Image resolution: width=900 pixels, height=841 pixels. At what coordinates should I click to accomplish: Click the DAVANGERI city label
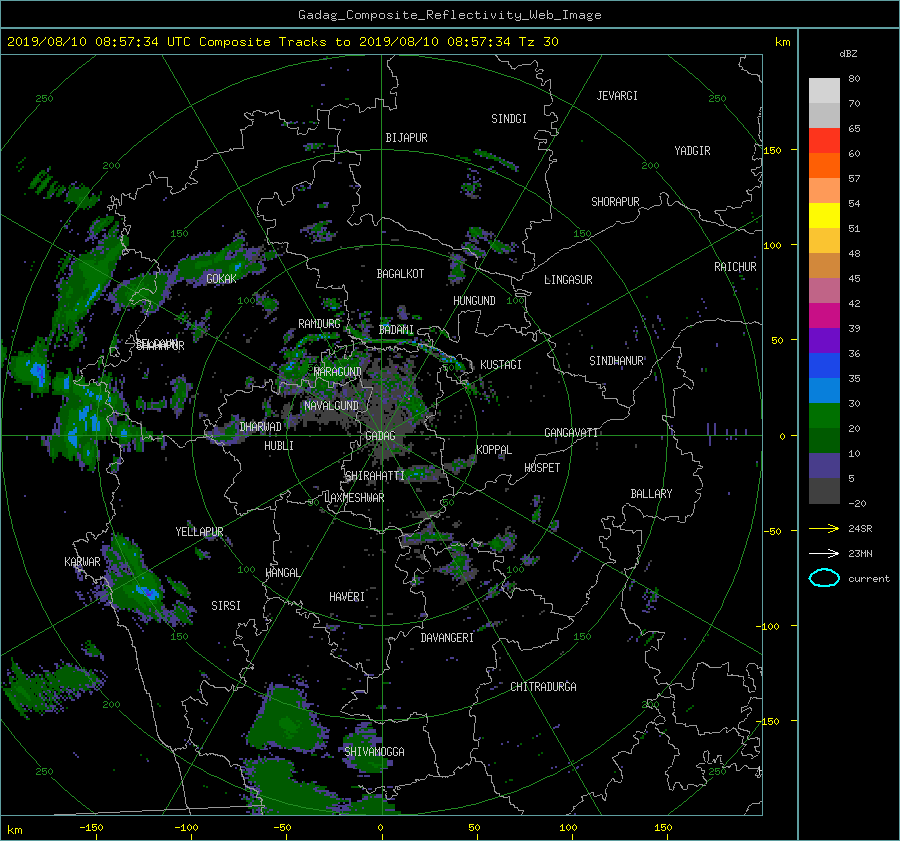447,638
